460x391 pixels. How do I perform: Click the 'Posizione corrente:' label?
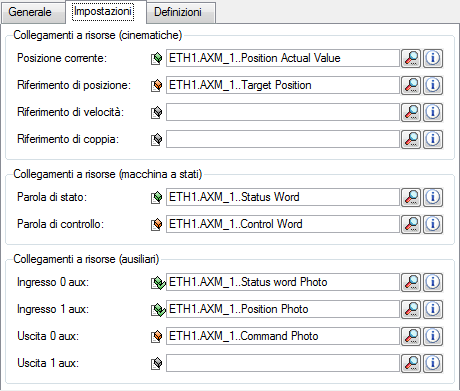tap(62, 58)
